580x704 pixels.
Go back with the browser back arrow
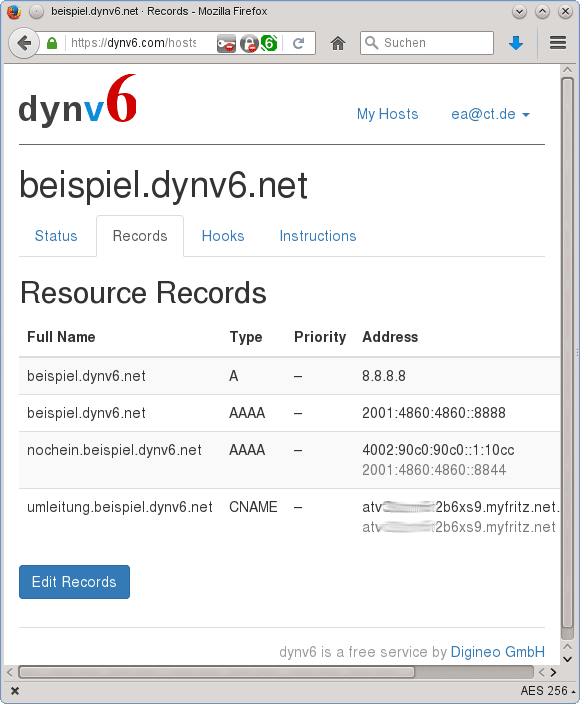24,43
